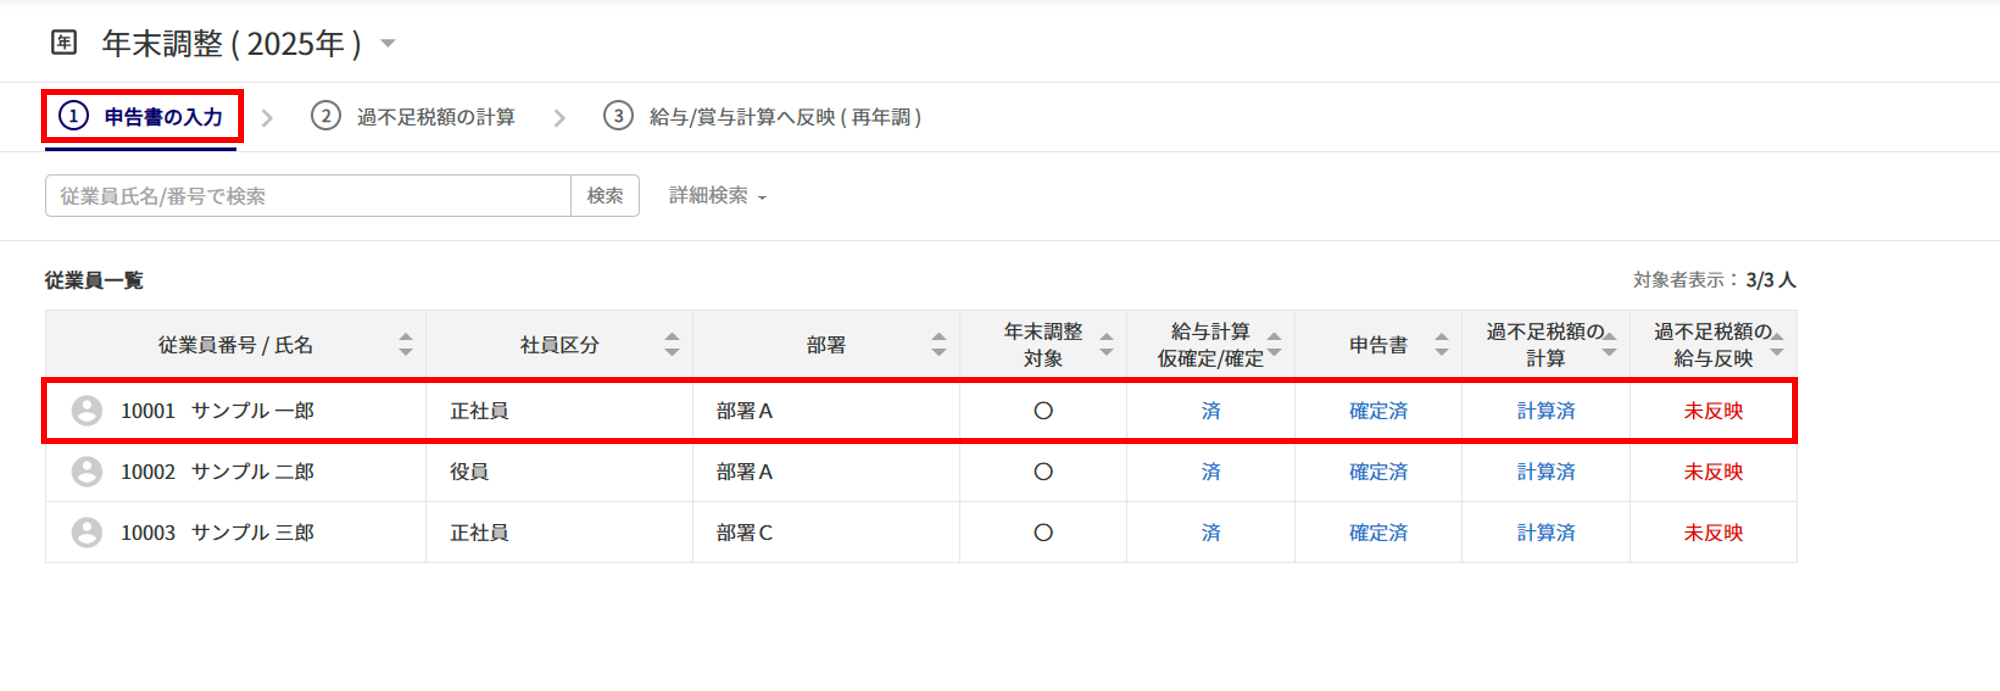Image resolution: width=2000 pixels, height=691 pixels.
Task: Click avatar icon for サンプル 二郎
Action: [x=87, y=472]
